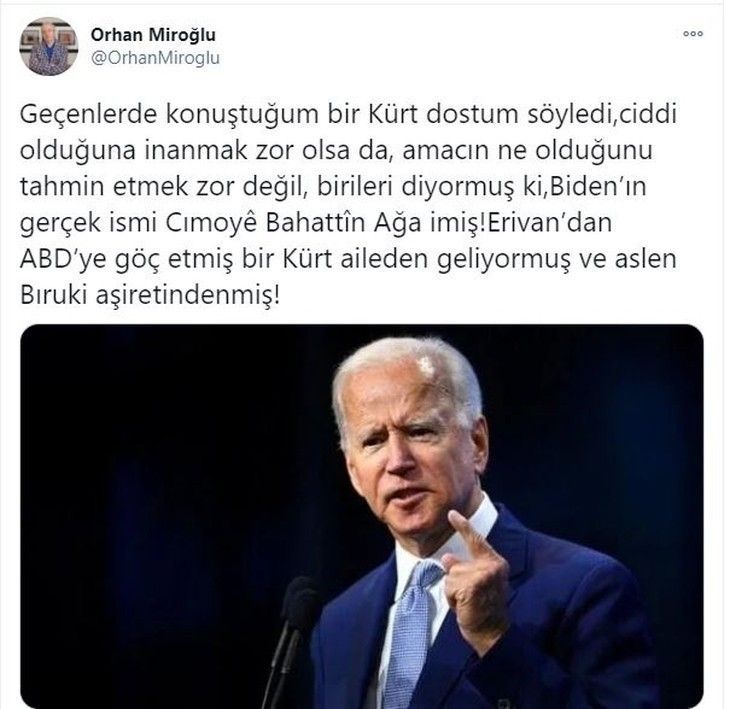The image size is (730, 709).
Task: Open the tweet's three-dot more options menu
Action: pos(693,34)
